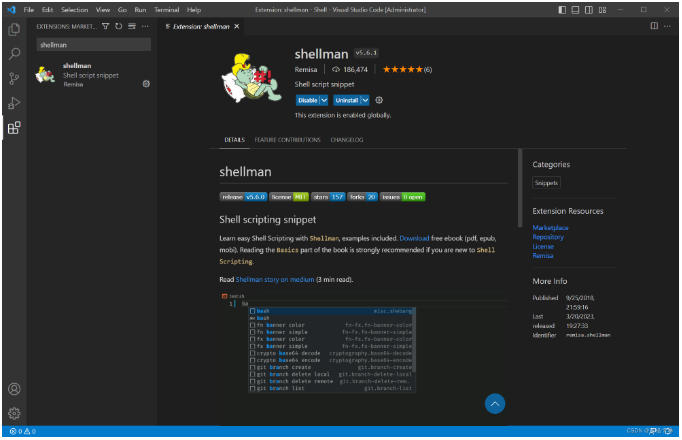682x440 pixels.
Task: Open the Explorer view in activity bar
Action: (x=14, y=30)
